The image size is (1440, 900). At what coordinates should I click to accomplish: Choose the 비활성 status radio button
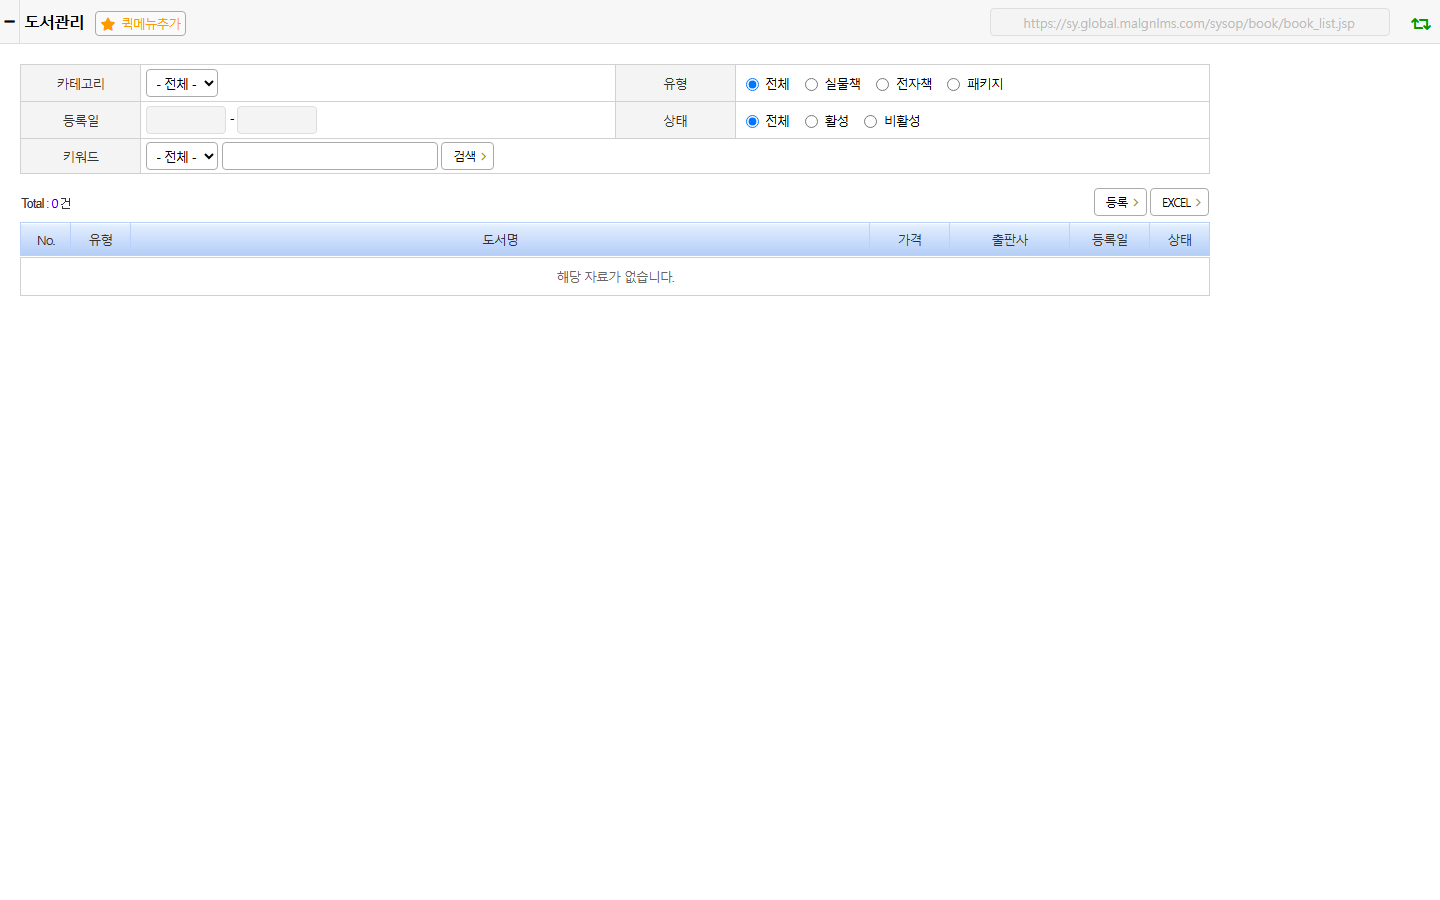coord(870,121)
